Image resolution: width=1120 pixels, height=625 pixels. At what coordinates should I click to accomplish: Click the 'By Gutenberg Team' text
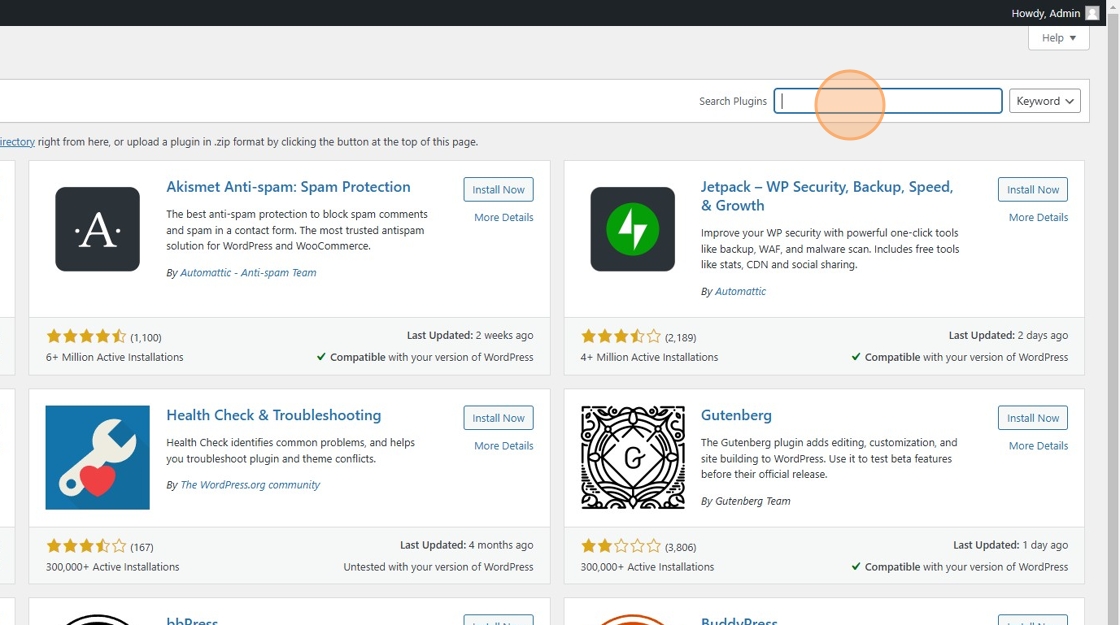[x=746, y=501]
